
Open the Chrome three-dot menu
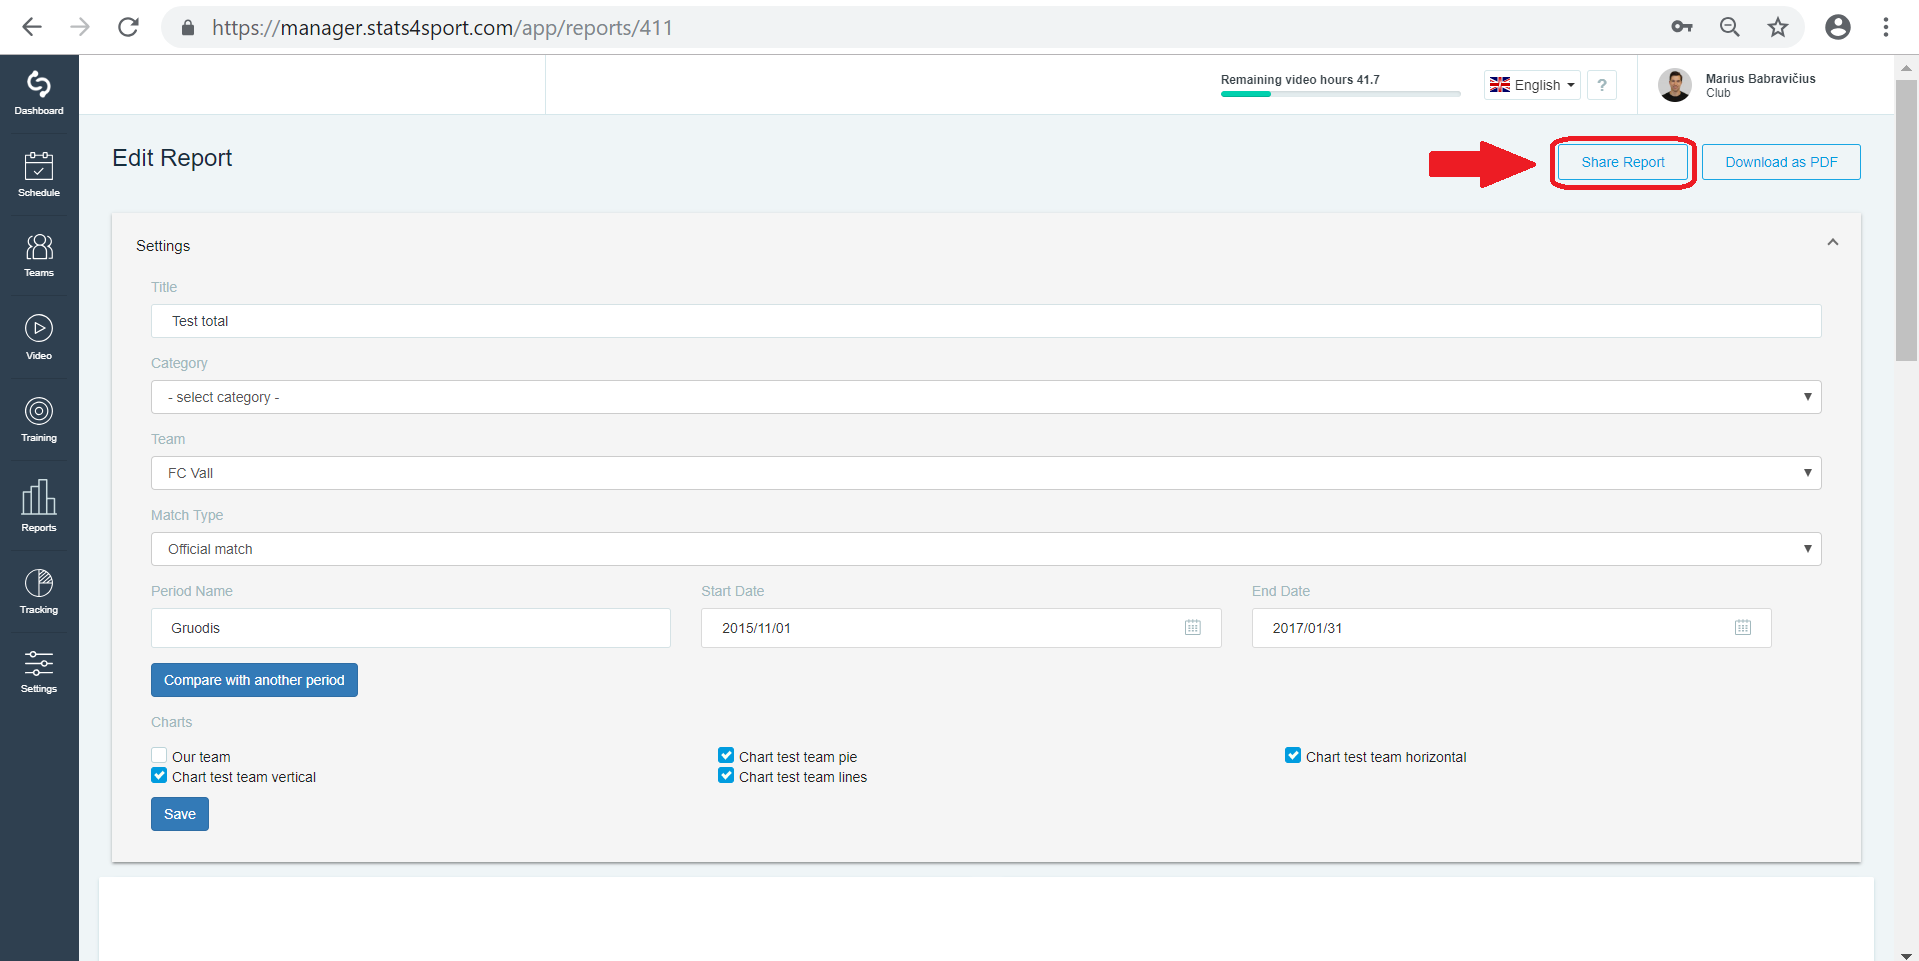click(x=1886, y=27)
